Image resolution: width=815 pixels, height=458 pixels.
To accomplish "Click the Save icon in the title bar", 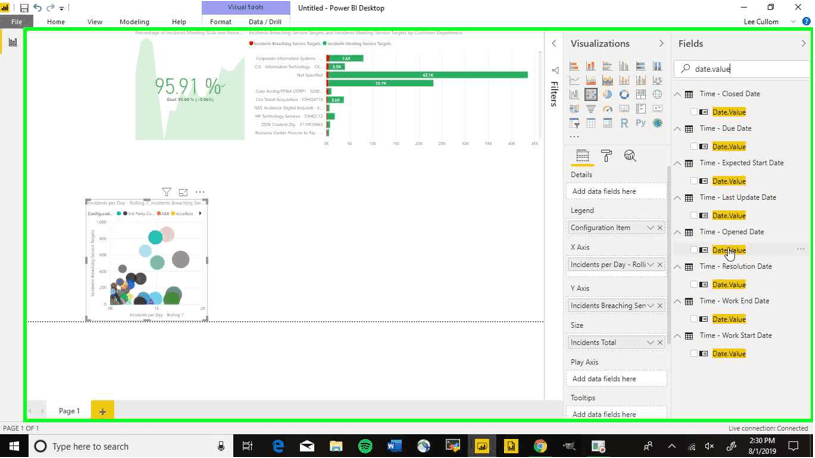I will coord(24,8).
